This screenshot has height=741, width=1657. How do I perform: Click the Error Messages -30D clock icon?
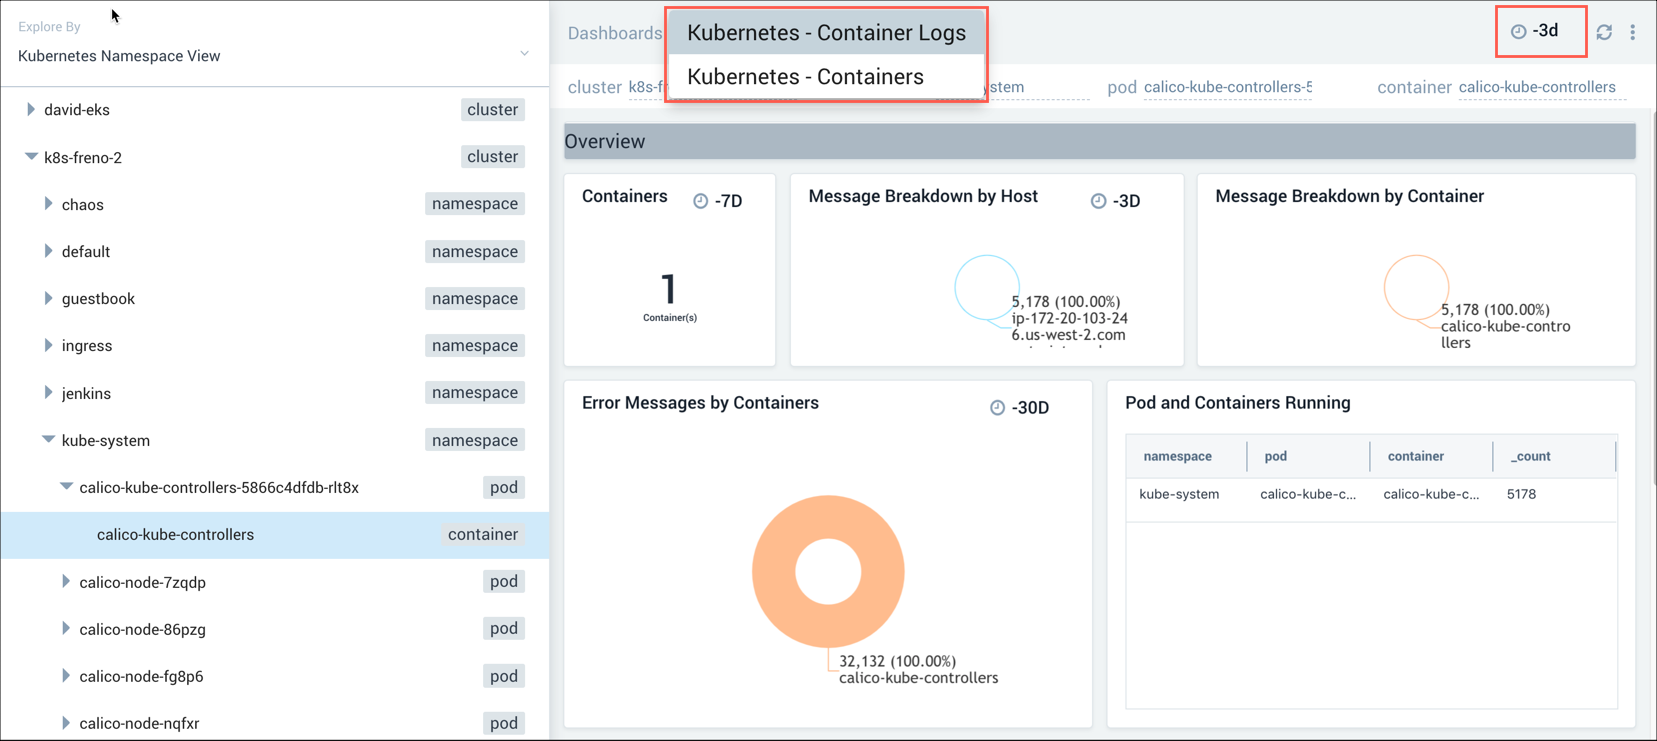997,408
